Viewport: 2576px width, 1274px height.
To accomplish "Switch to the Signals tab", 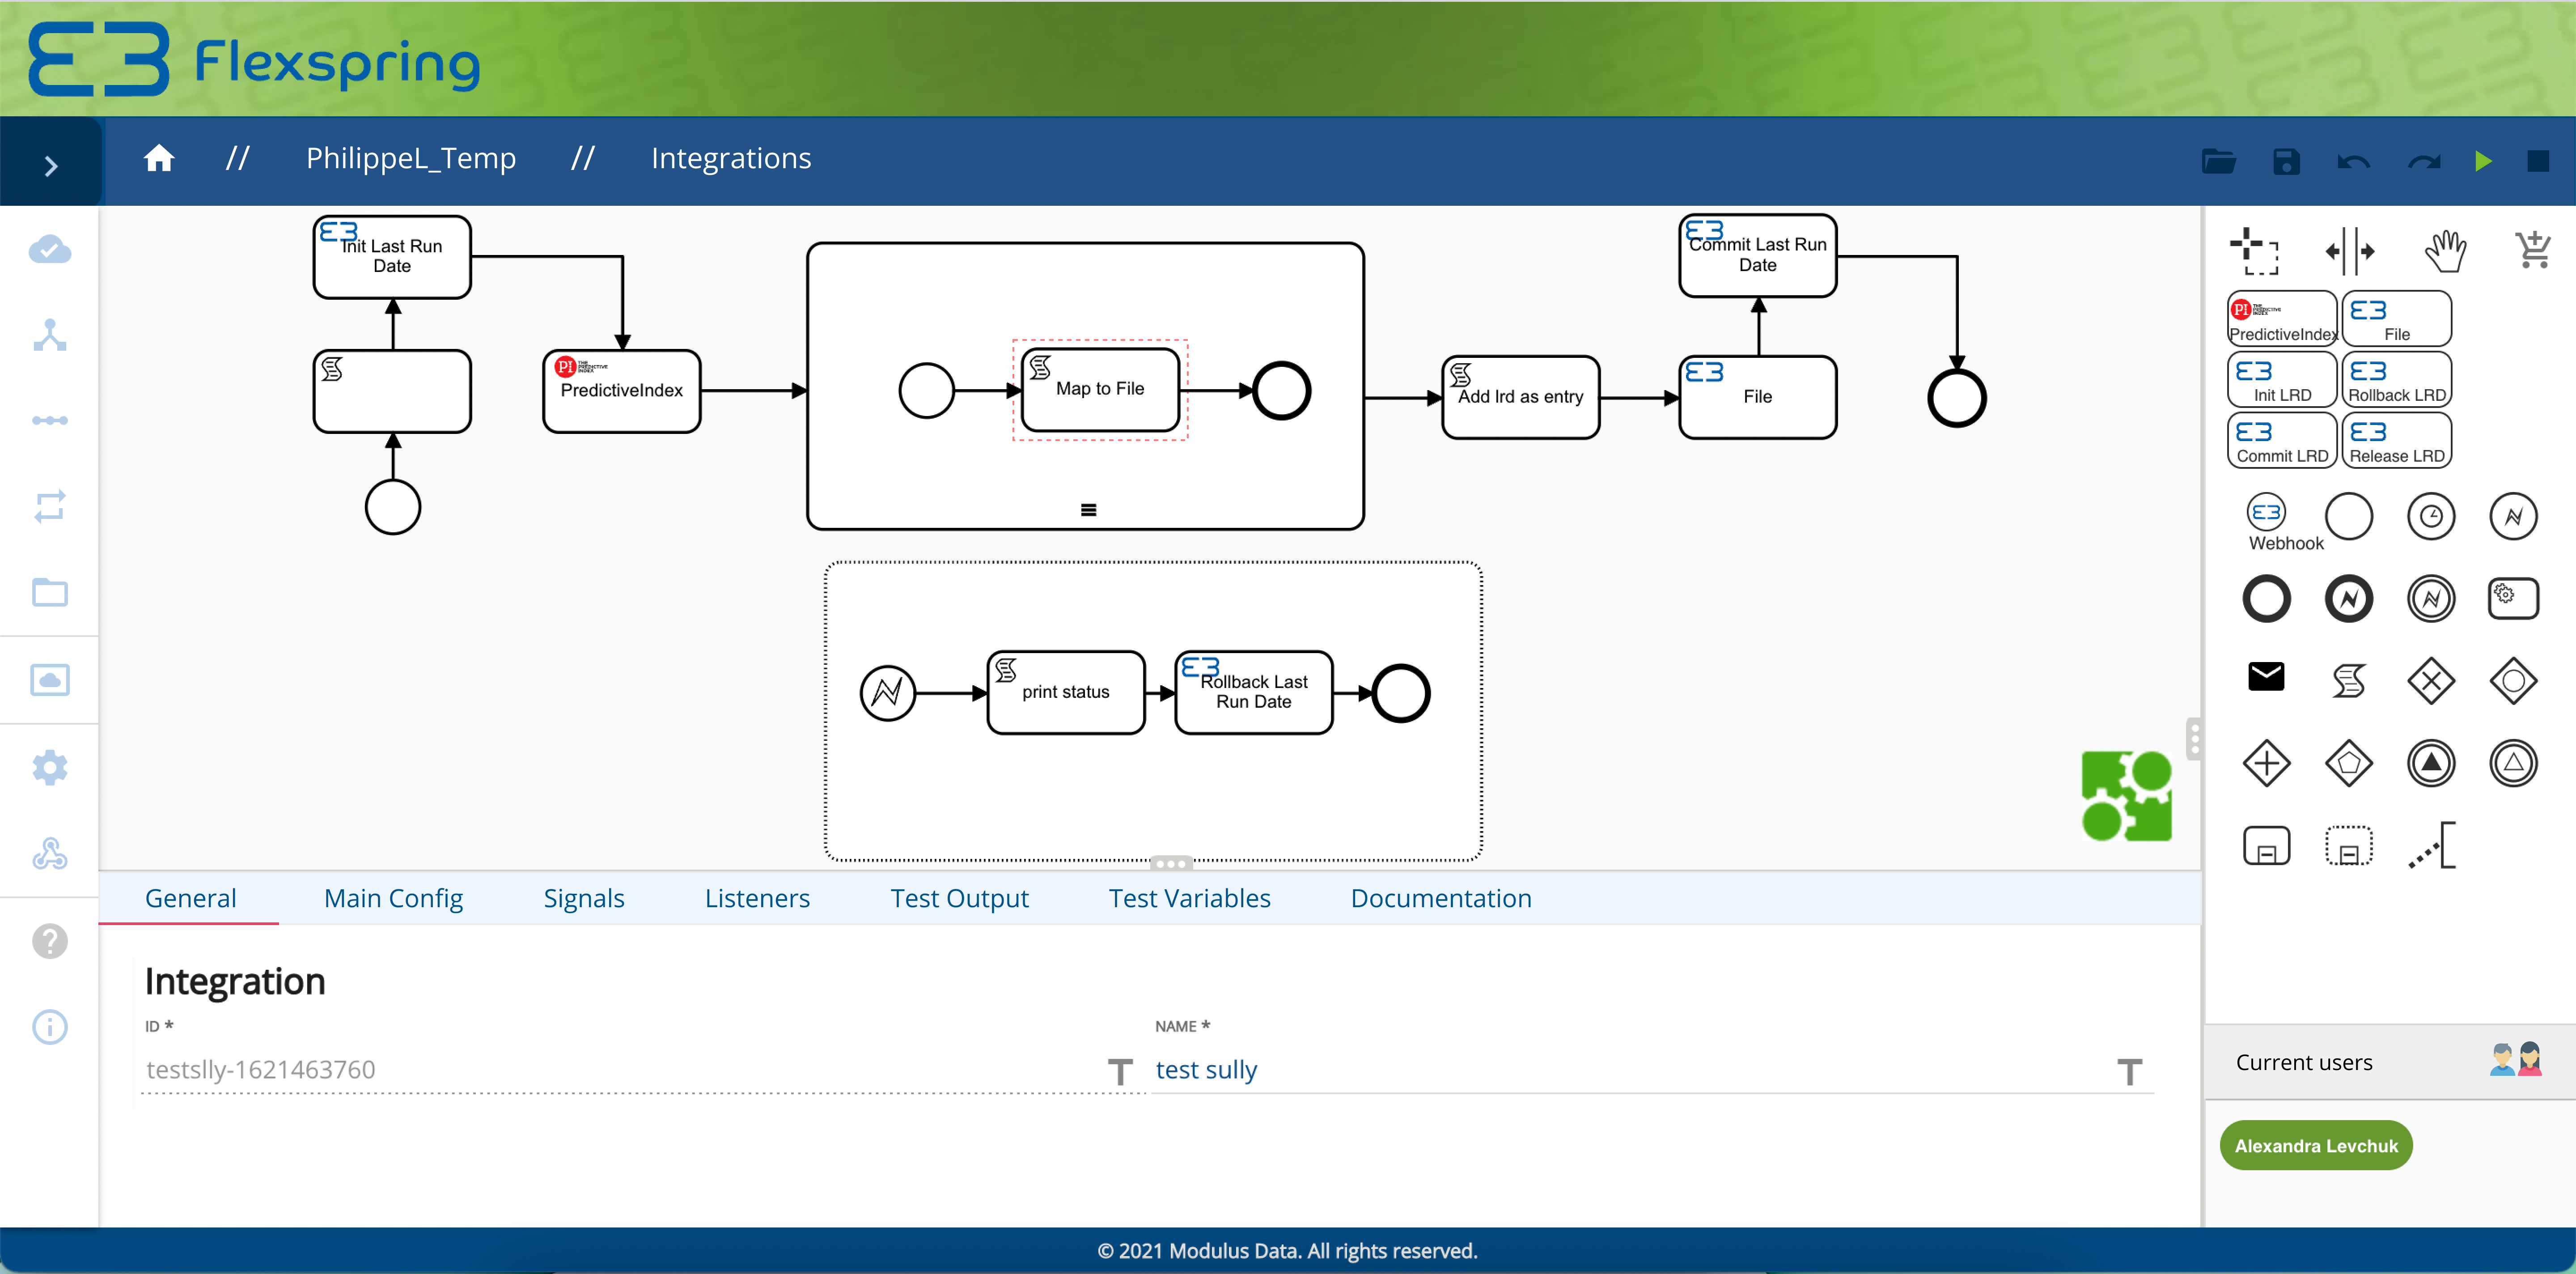I will point(584,899).
